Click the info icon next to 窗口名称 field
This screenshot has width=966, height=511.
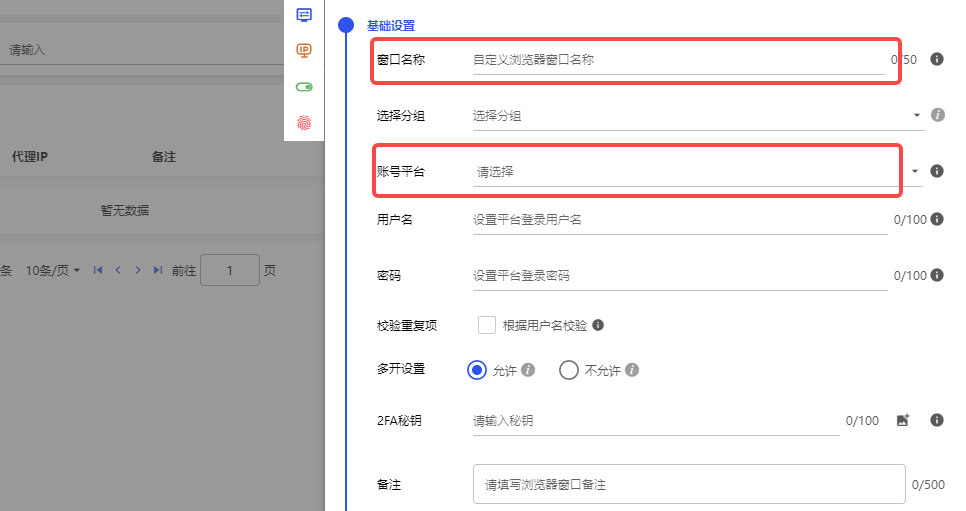(937, 59)
